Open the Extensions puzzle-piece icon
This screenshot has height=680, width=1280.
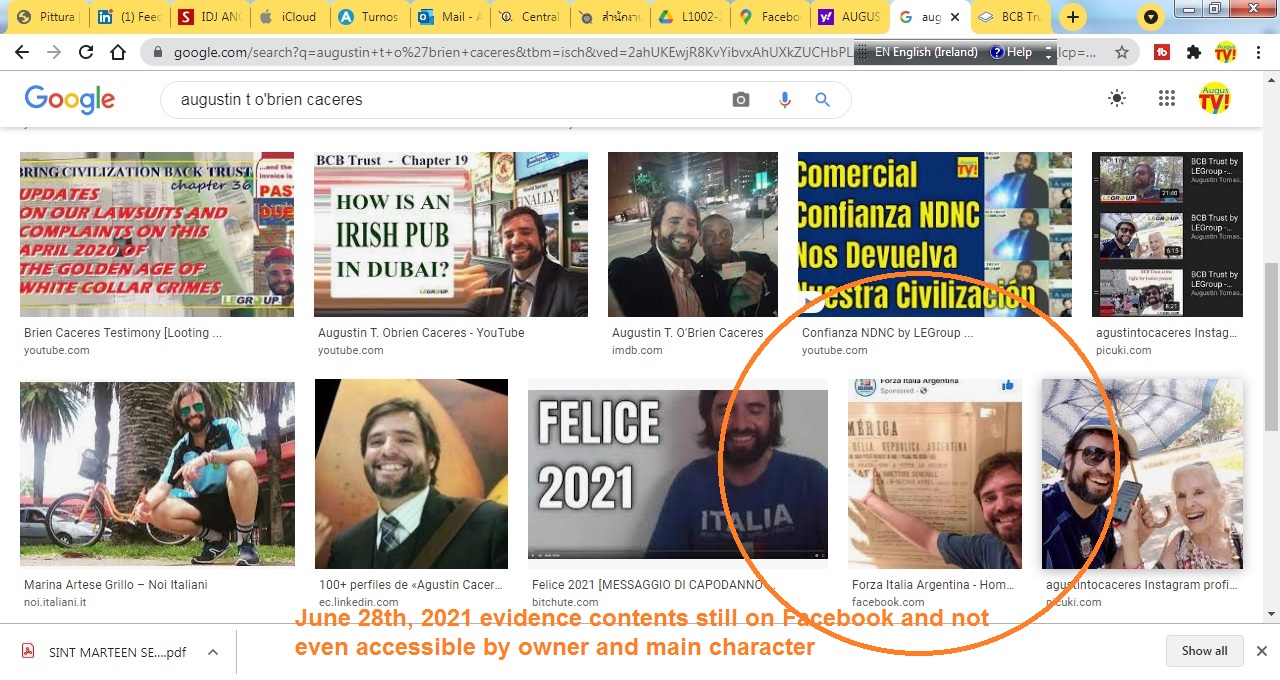[1194, 52]
